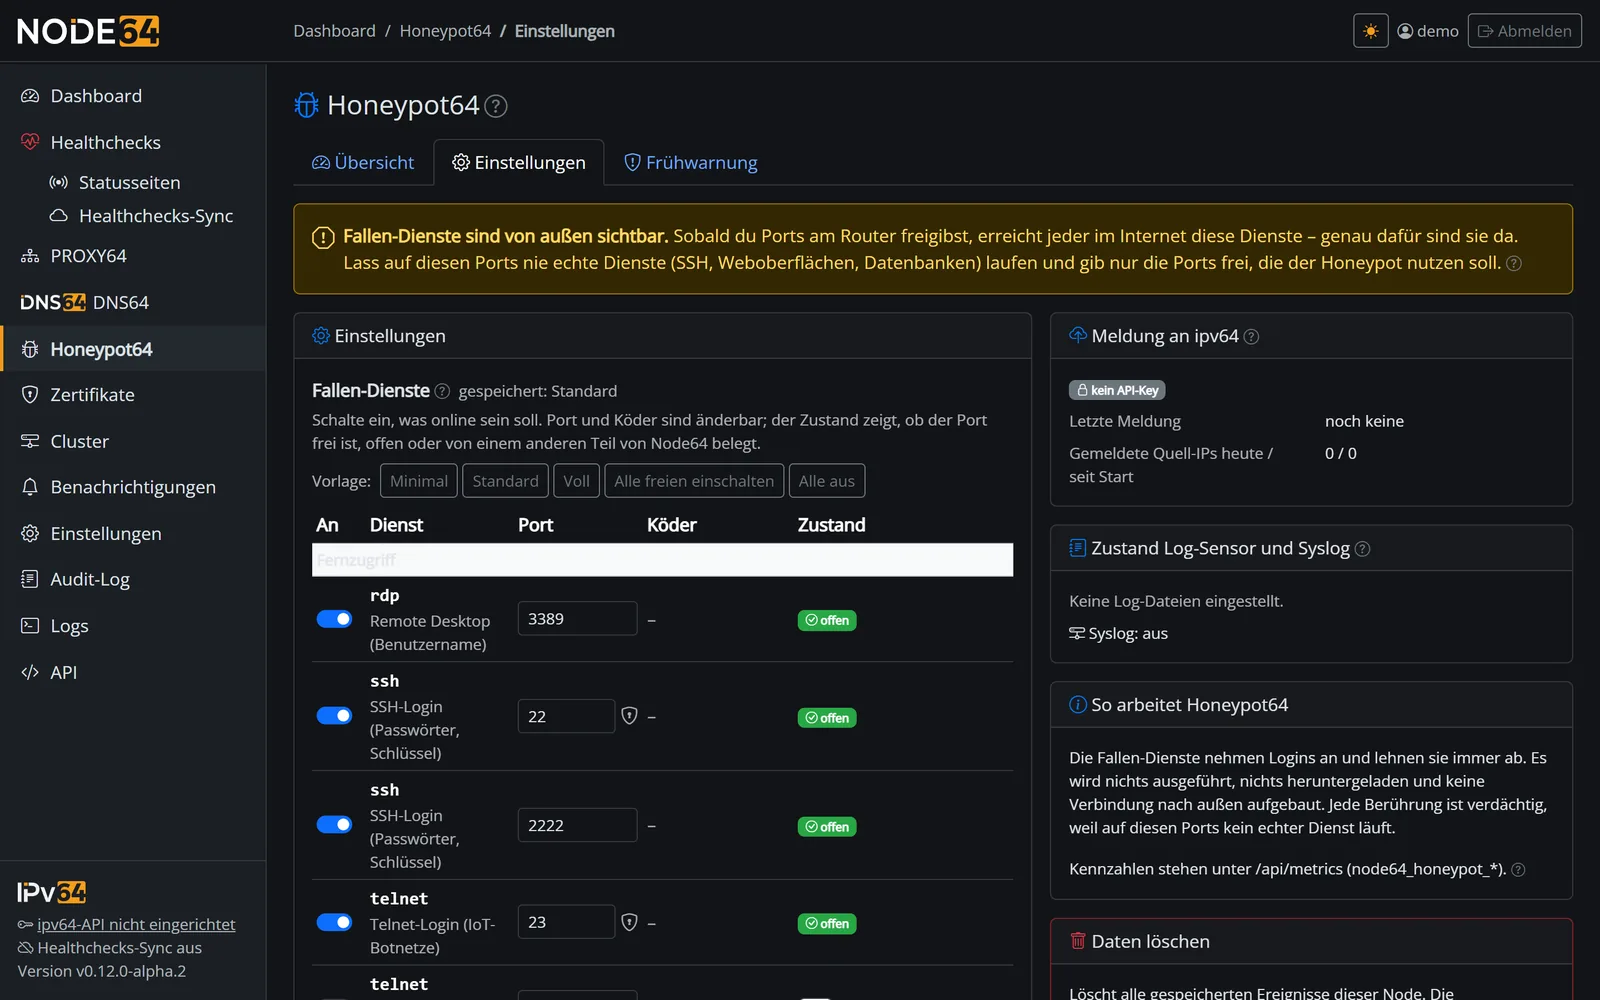Click help icon after /api/metrics text
Screen dimensions: 1600x1000
point(1518,870)
